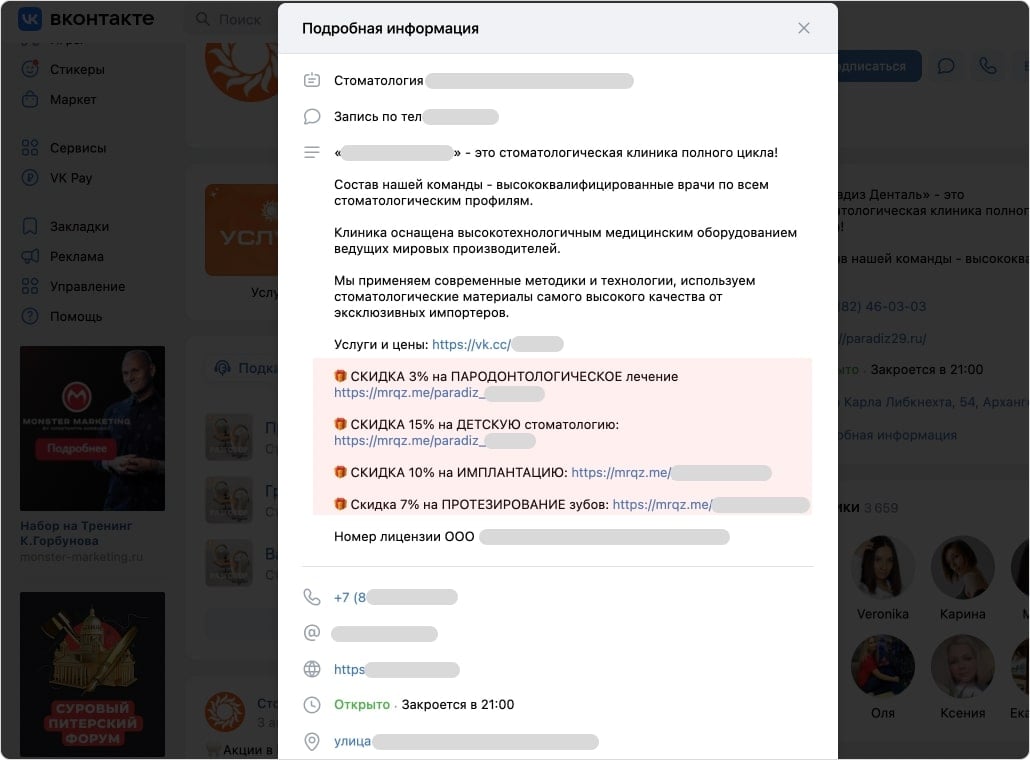The width and height of the screenshot is (1030, 760).
Task: Click the search magnifier icon
Action: (203, 18)
